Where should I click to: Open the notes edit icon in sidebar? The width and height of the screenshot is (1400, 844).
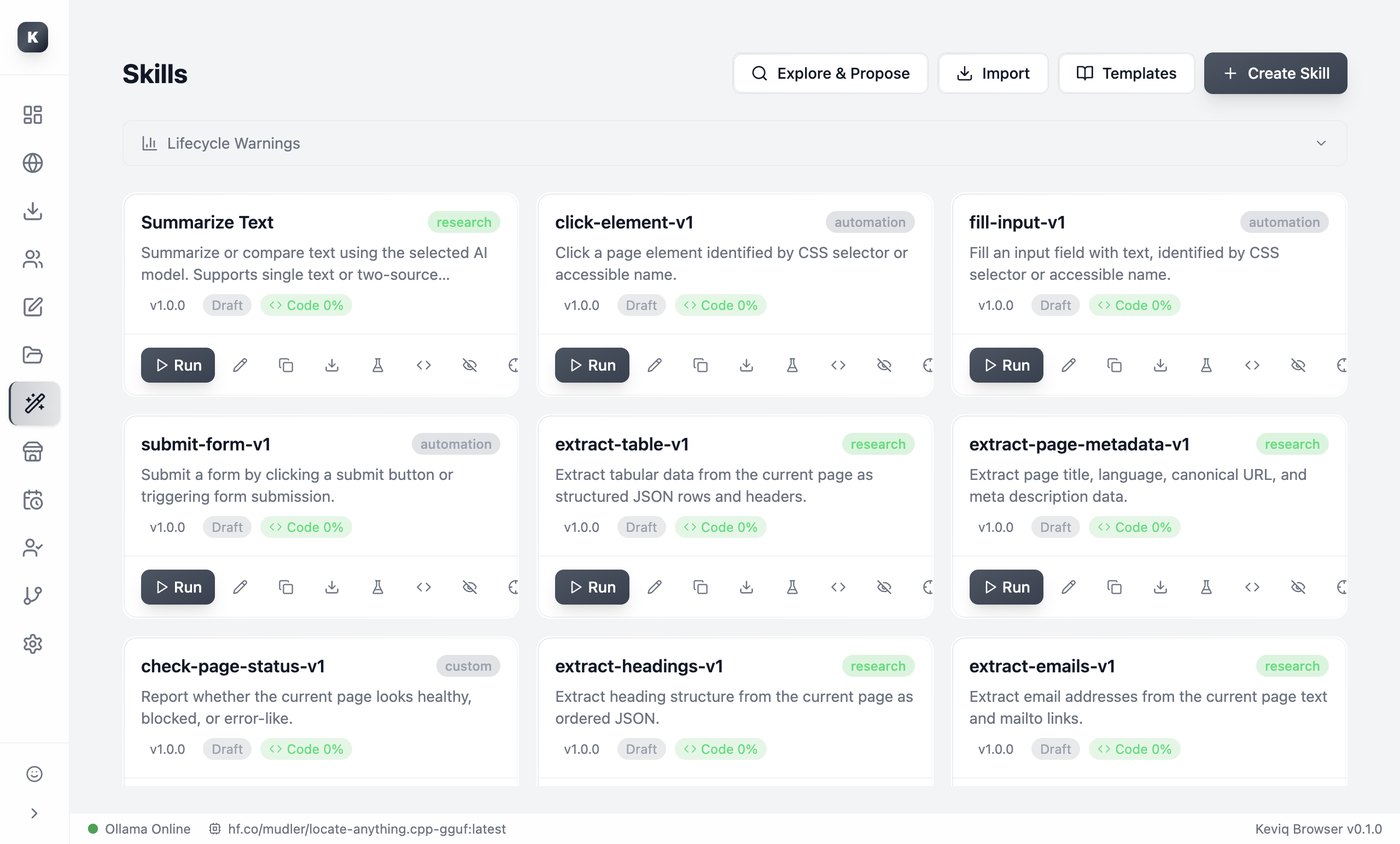point(33,307)
